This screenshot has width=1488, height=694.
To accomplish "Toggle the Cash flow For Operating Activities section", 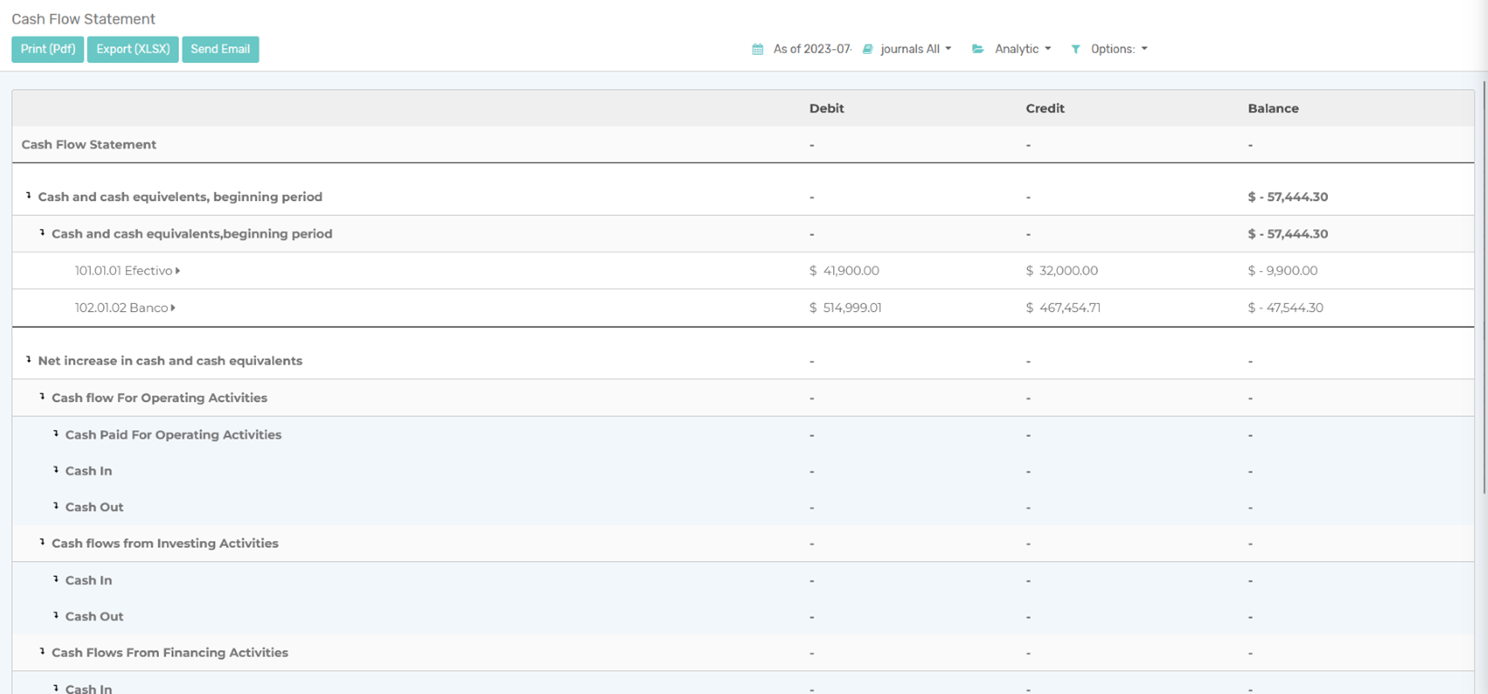I will pos(159,398).
